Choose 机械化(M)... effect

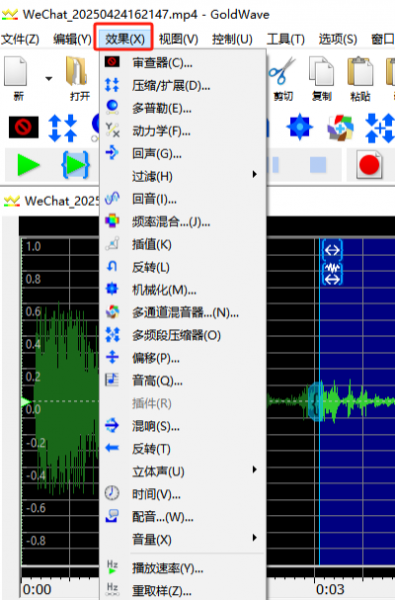pyautogui.click(x=183, y=290)
